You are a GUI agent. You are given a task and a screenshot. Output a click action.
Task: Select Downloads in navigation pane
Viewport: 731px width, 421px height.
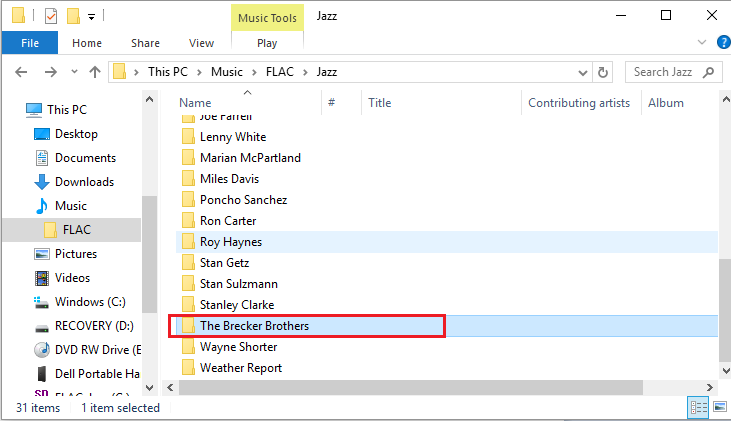[84, 182]
